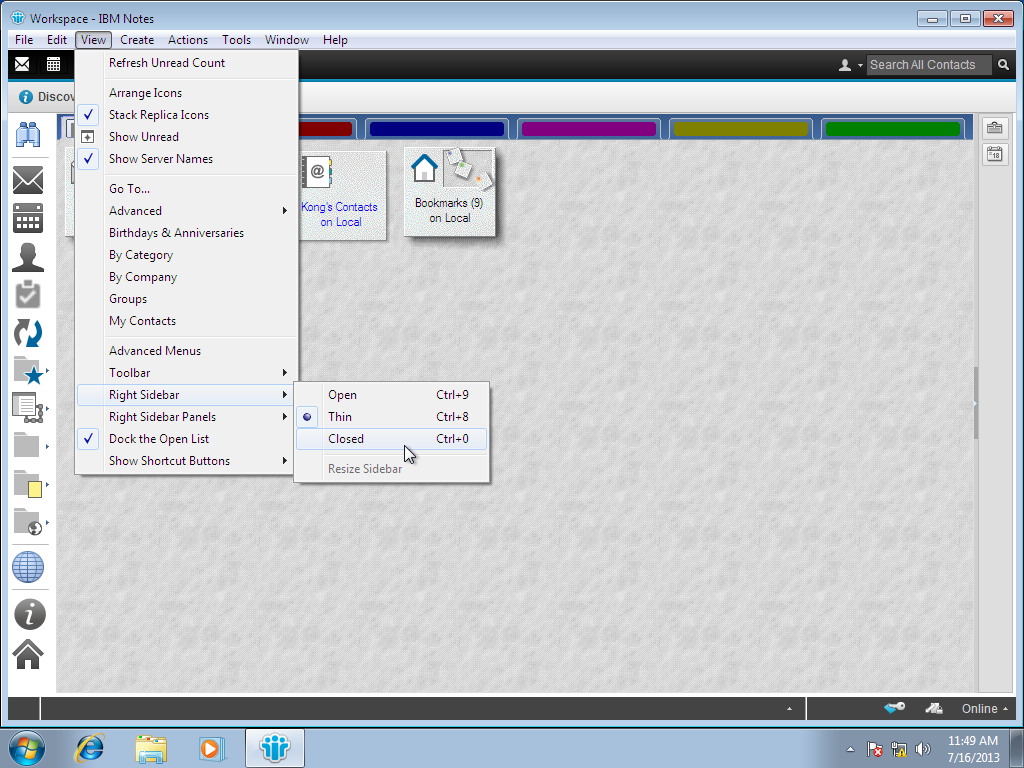Viewport: 1024px width, 768px height.
Task: Open the Actions menu
Action: [x=188, y=40]
